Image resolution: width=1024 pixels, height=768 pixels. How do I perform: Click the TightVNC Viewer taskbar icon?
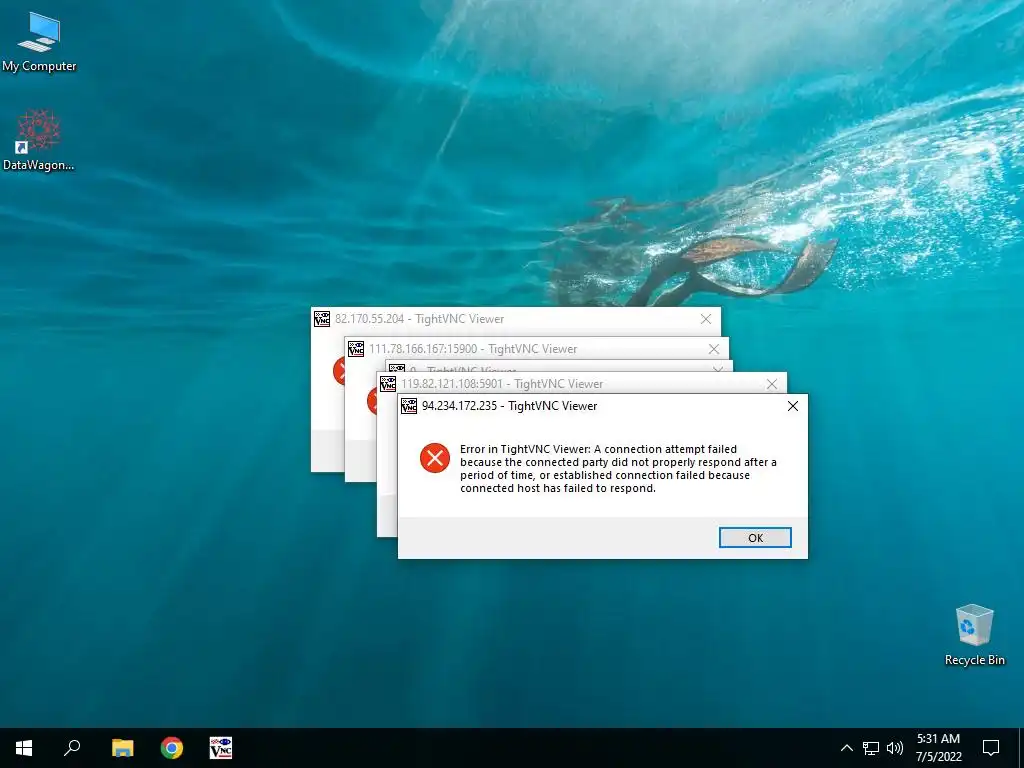click(x=221, y=748)
